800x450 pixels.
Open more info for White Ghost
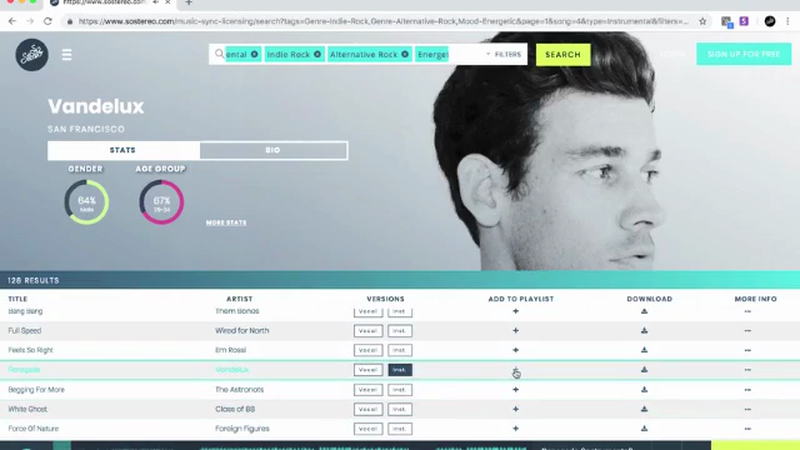[x=747, y=409]
